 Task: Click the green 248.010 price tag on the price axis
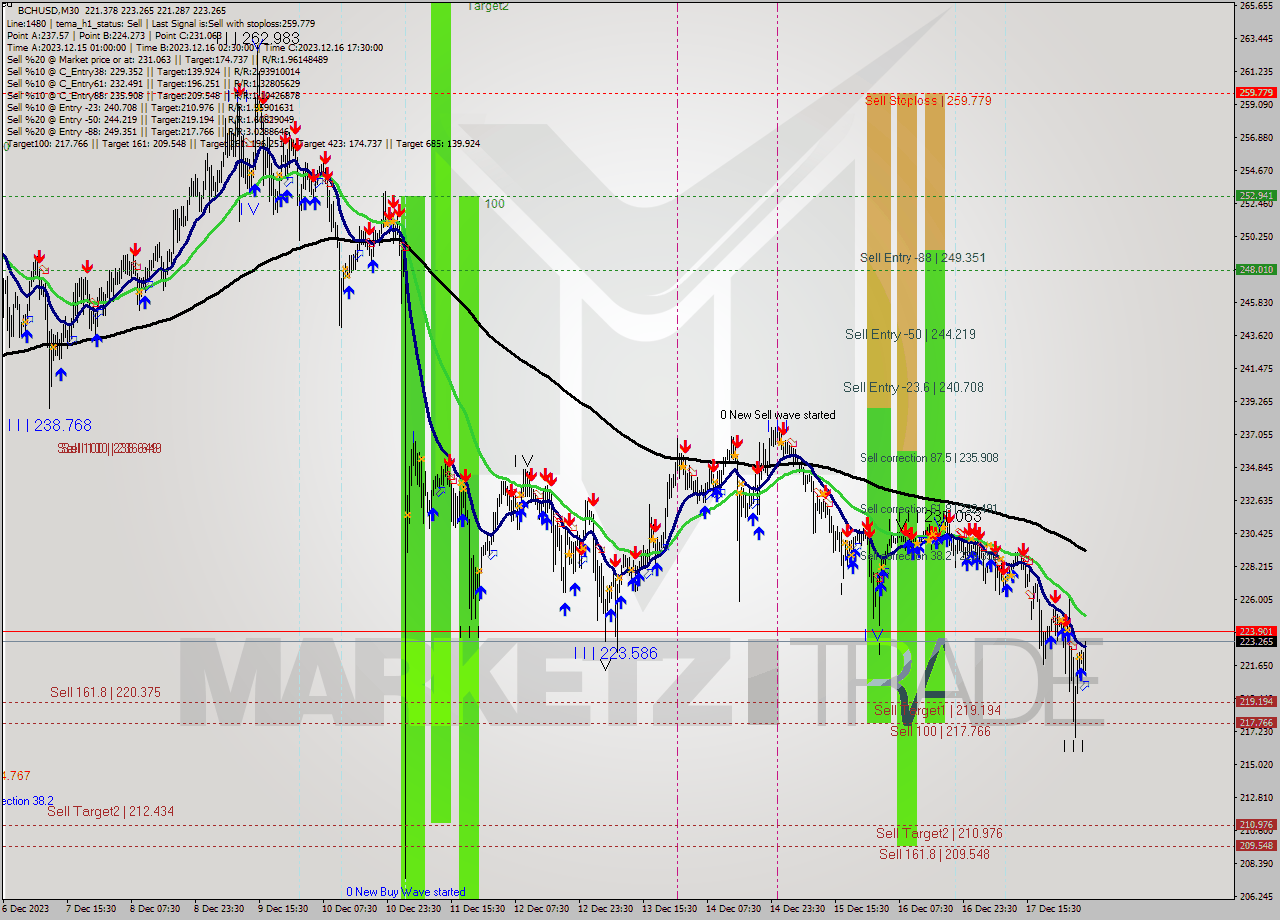point(1256,270)
